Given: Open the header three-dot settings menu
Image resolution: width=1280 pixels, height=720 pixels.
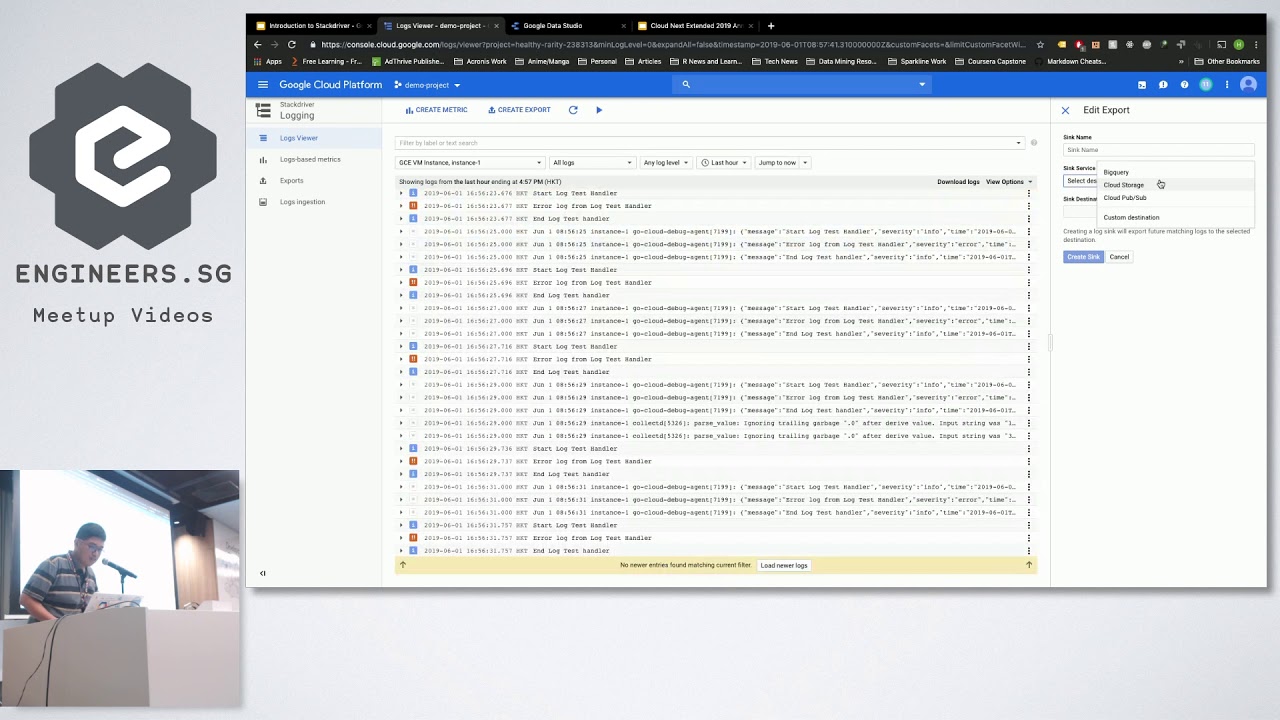Looking at the screenshot, I should tap(1227, 85).
